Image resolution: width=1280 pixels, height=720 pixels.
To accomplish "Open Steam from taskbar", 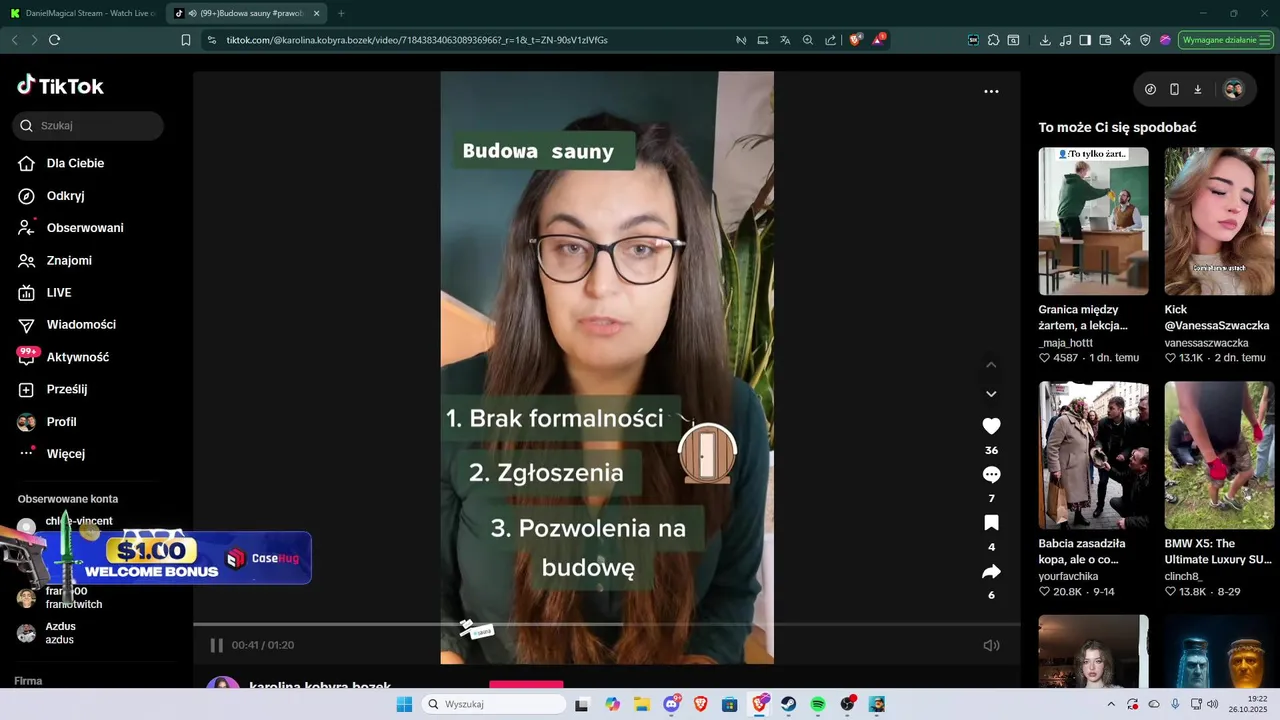I will tap(789, 704).
